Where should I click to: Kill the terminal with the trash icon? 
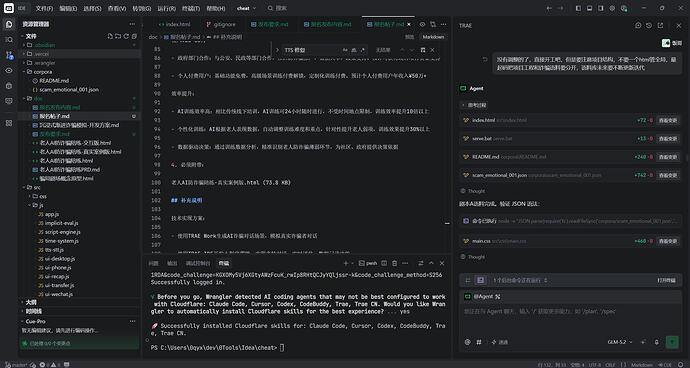coord(395,263)
